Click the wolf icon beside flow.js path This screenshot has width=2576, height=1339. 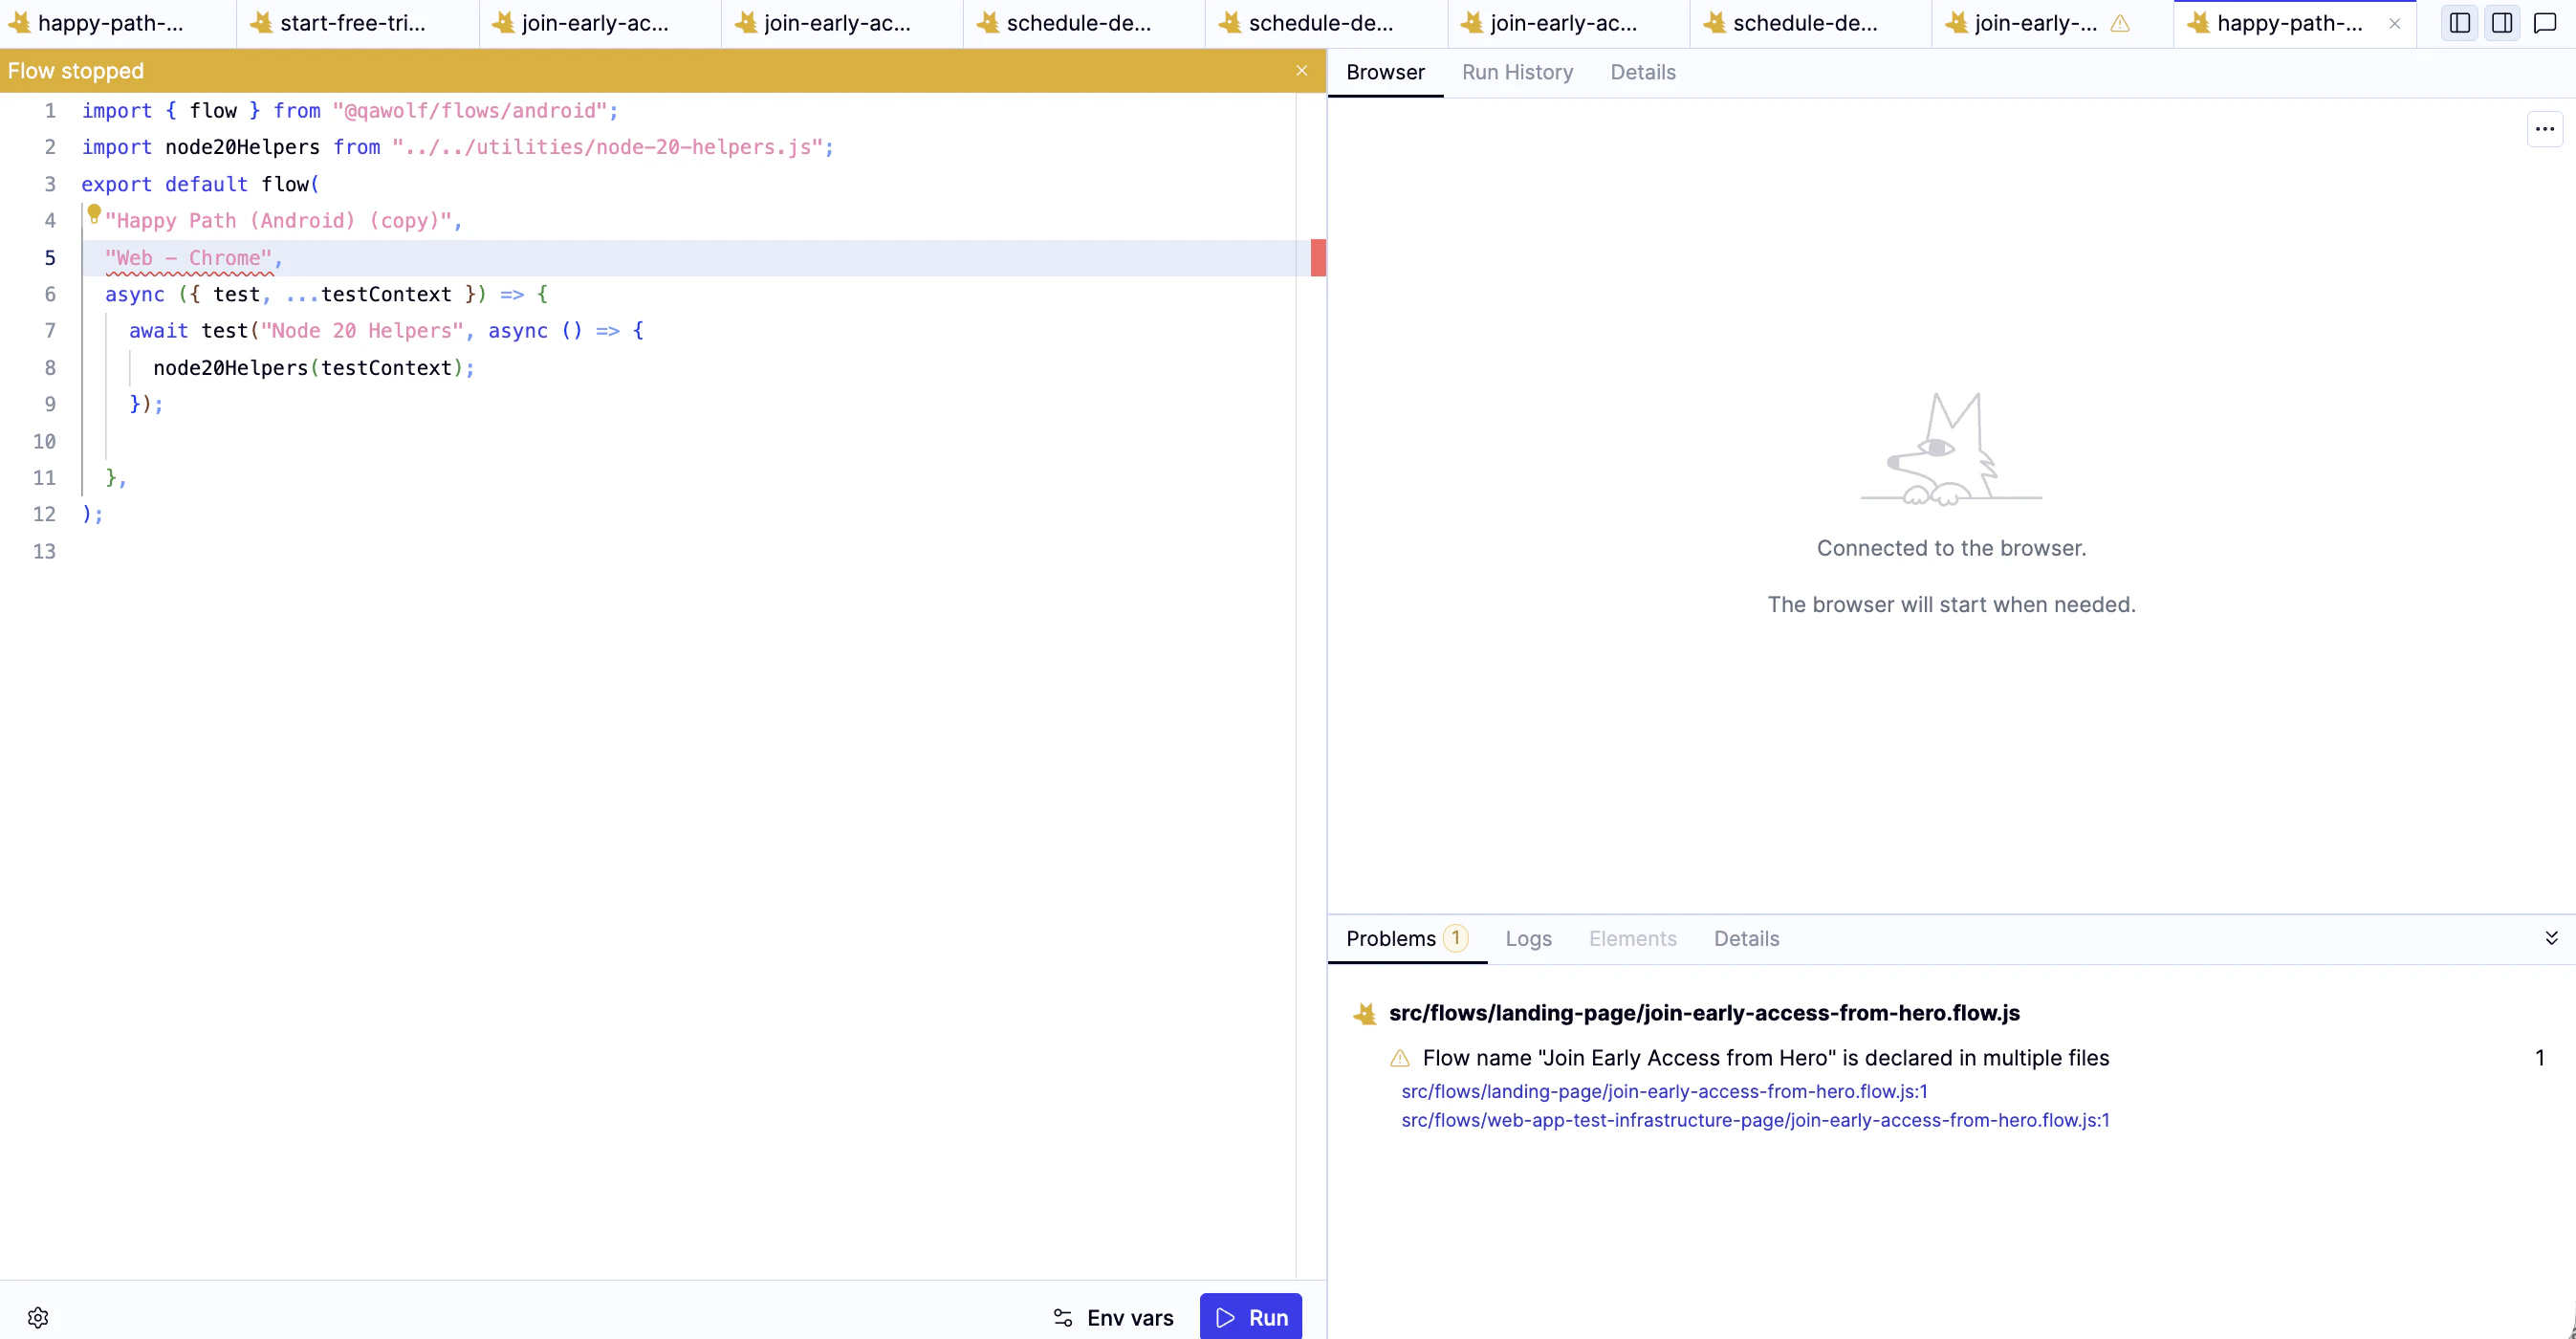click(1364, 1013)
